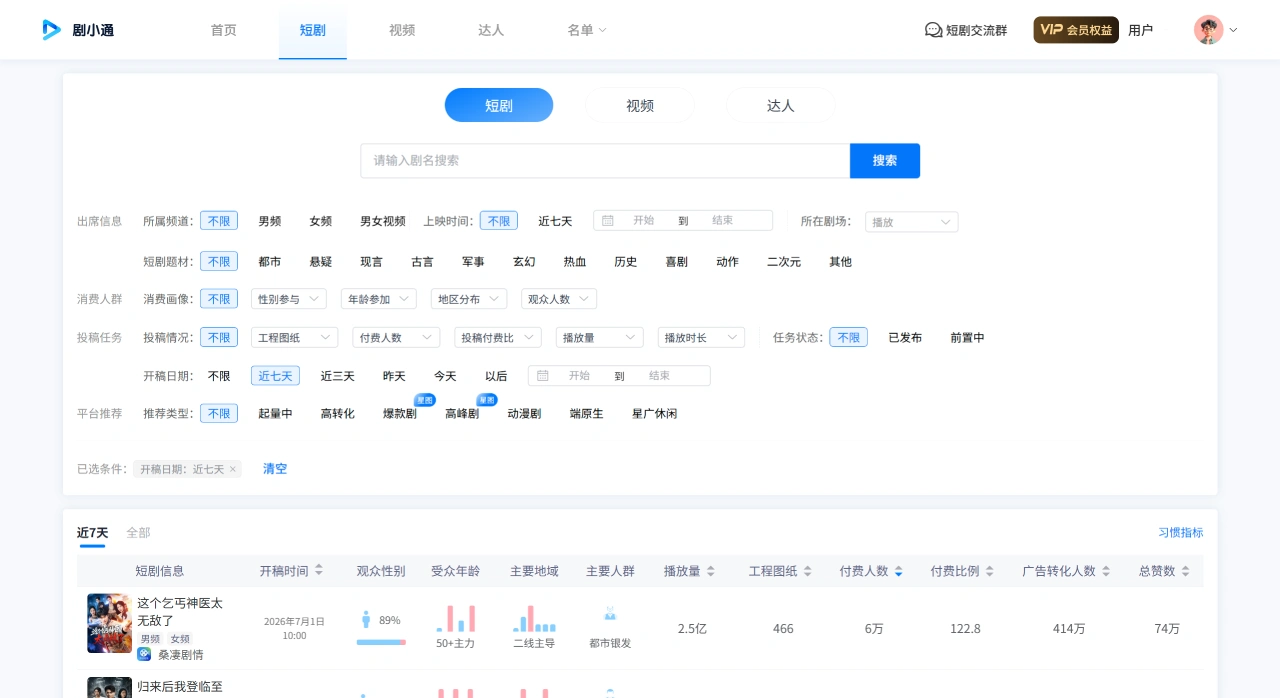Select 不限 for 所属频道

pos(219,221)
